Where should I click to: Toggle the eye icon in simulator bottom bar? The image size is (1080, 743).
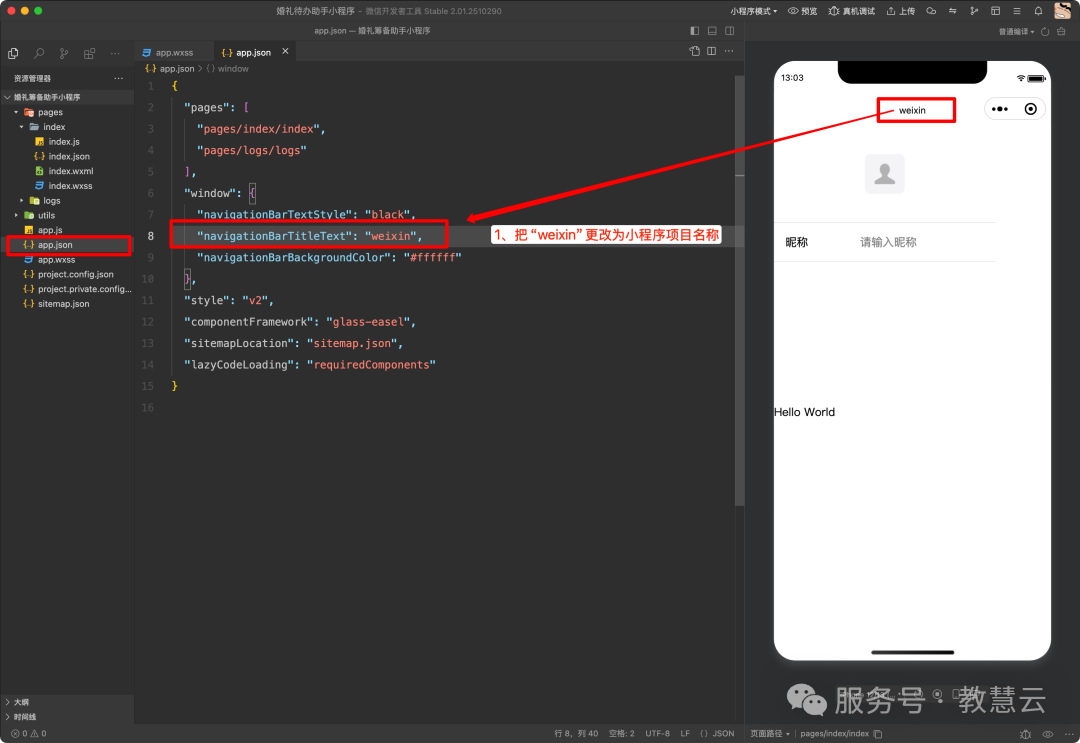pos(1048,734)
